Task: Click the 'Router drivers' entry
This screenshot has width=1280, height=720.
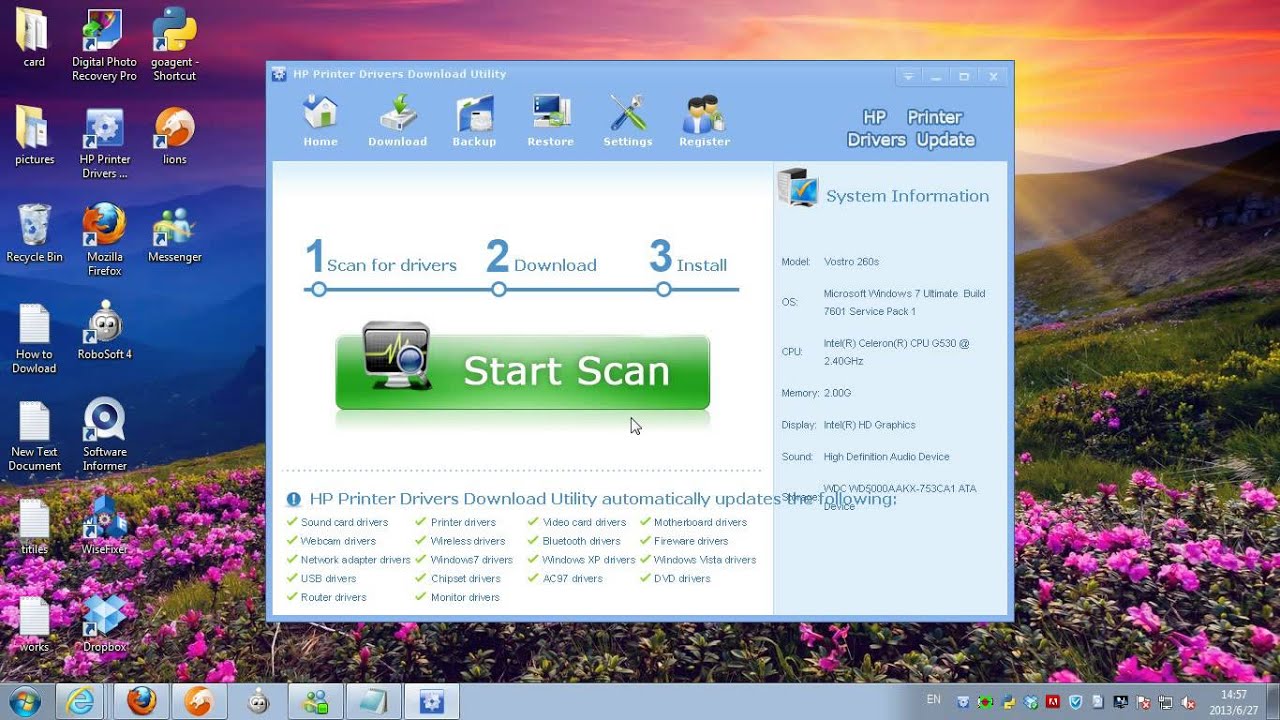Action: pyautogui.click(x=333, y=597)
